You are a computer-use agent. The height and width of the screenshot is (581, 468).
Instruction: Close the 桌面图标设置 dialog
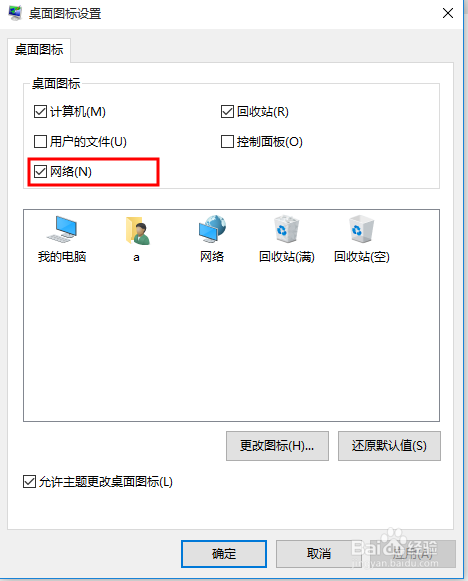448,13
